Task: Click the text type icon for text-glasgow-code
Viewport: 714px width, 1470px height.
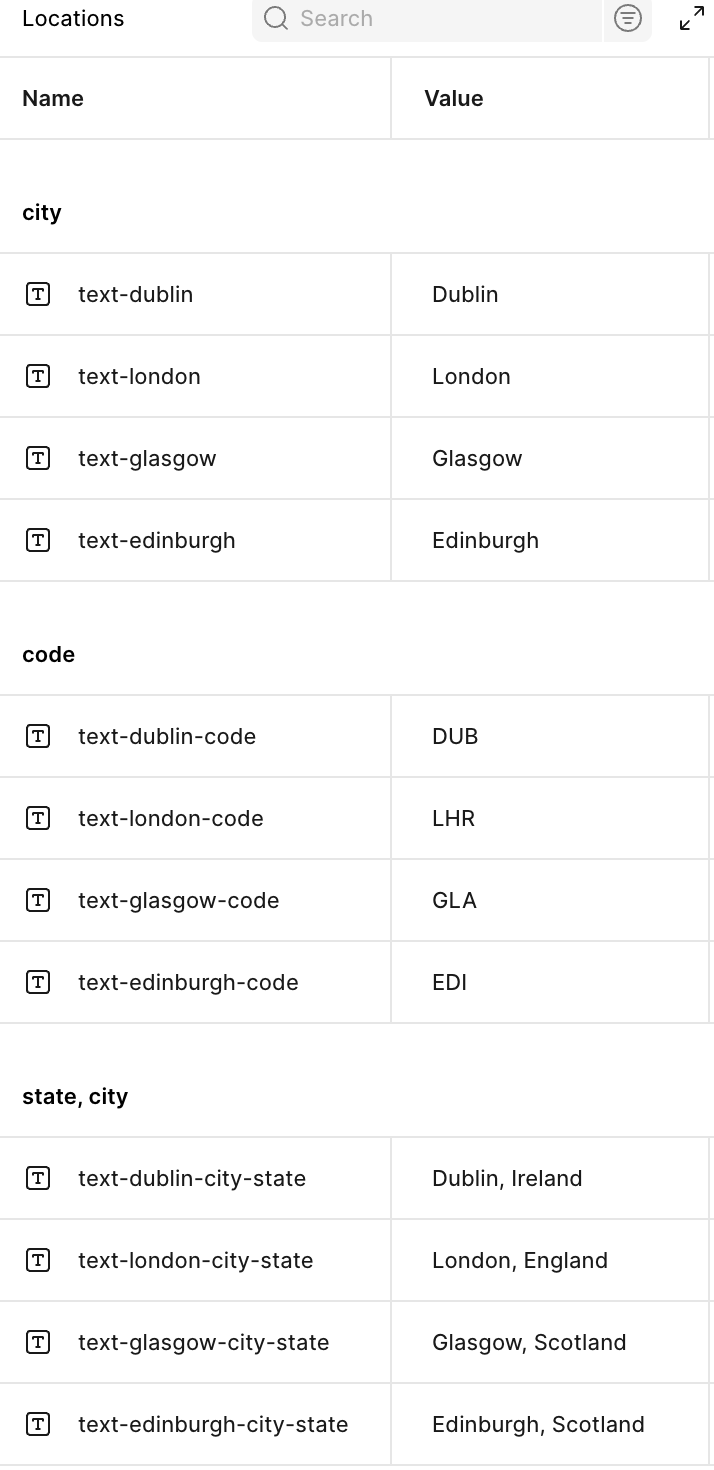Action: pos(38,900)
